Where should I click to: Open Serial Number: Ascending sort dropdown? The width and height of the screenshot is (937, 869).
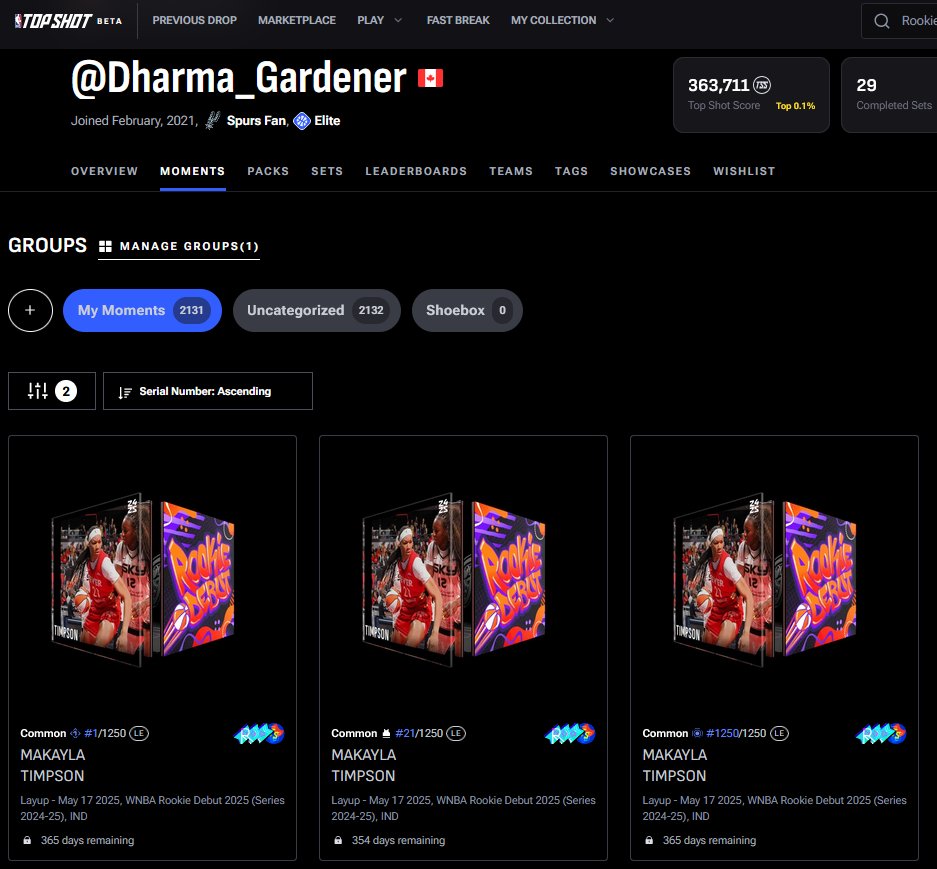(208, 391)
